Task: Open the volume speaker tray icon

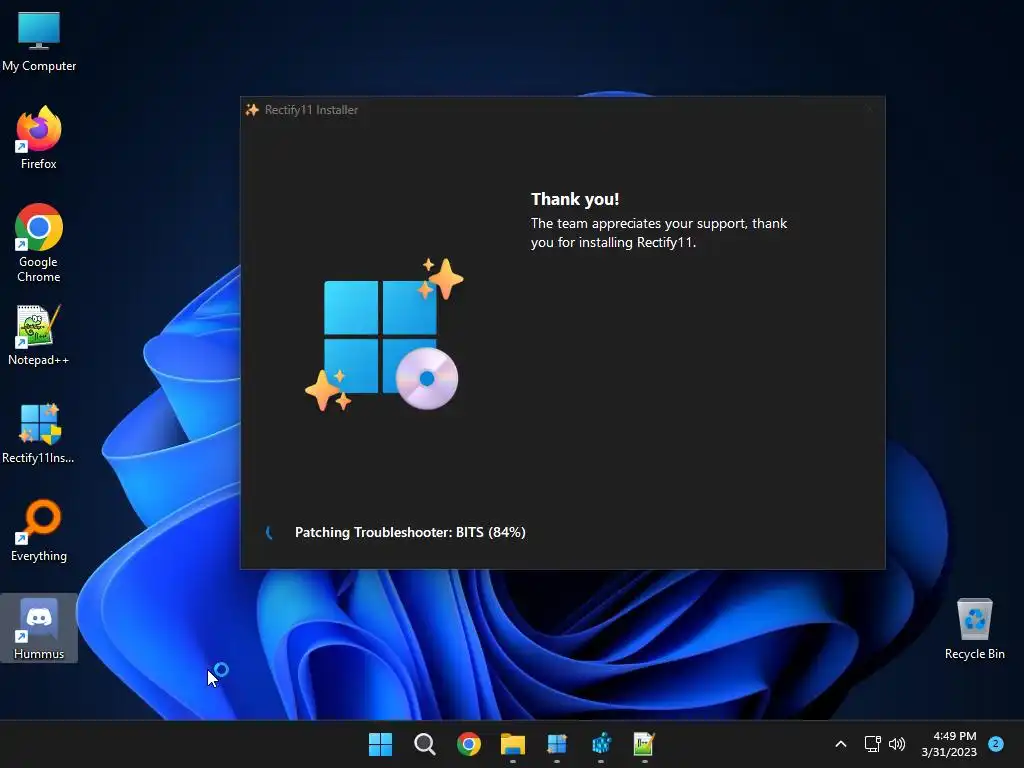Action: [897, 744]
